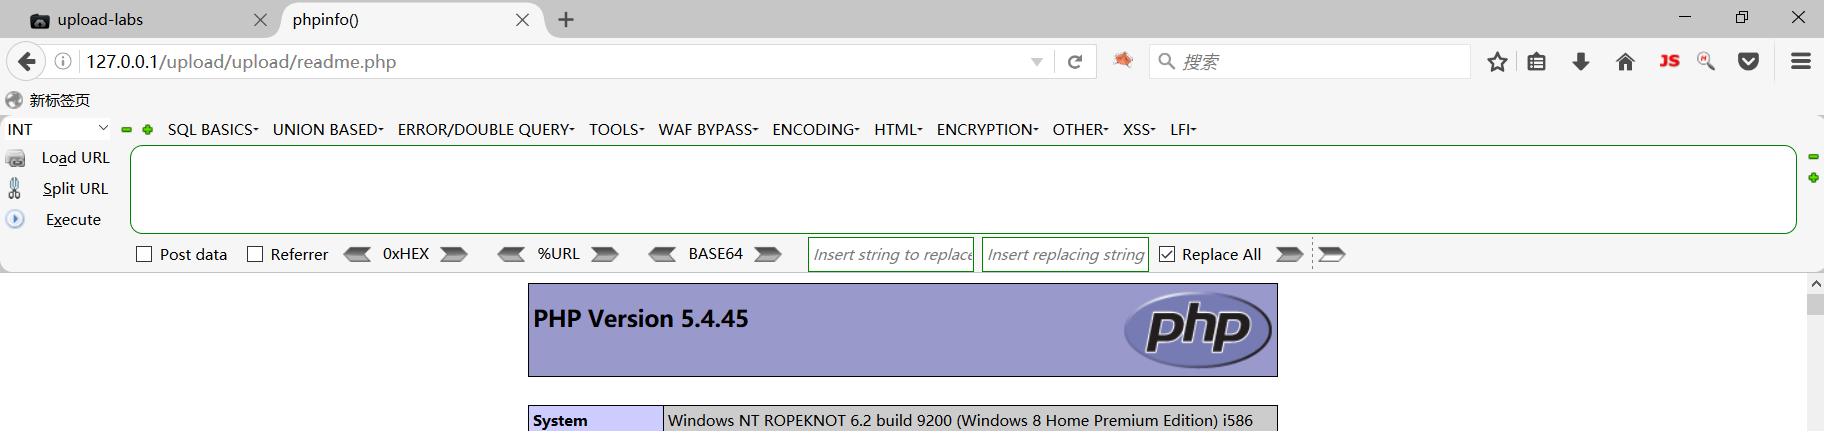Click the Load URL icon
Screen dimensions: 1824x431
pyautogui.click(x=16, y=158)
